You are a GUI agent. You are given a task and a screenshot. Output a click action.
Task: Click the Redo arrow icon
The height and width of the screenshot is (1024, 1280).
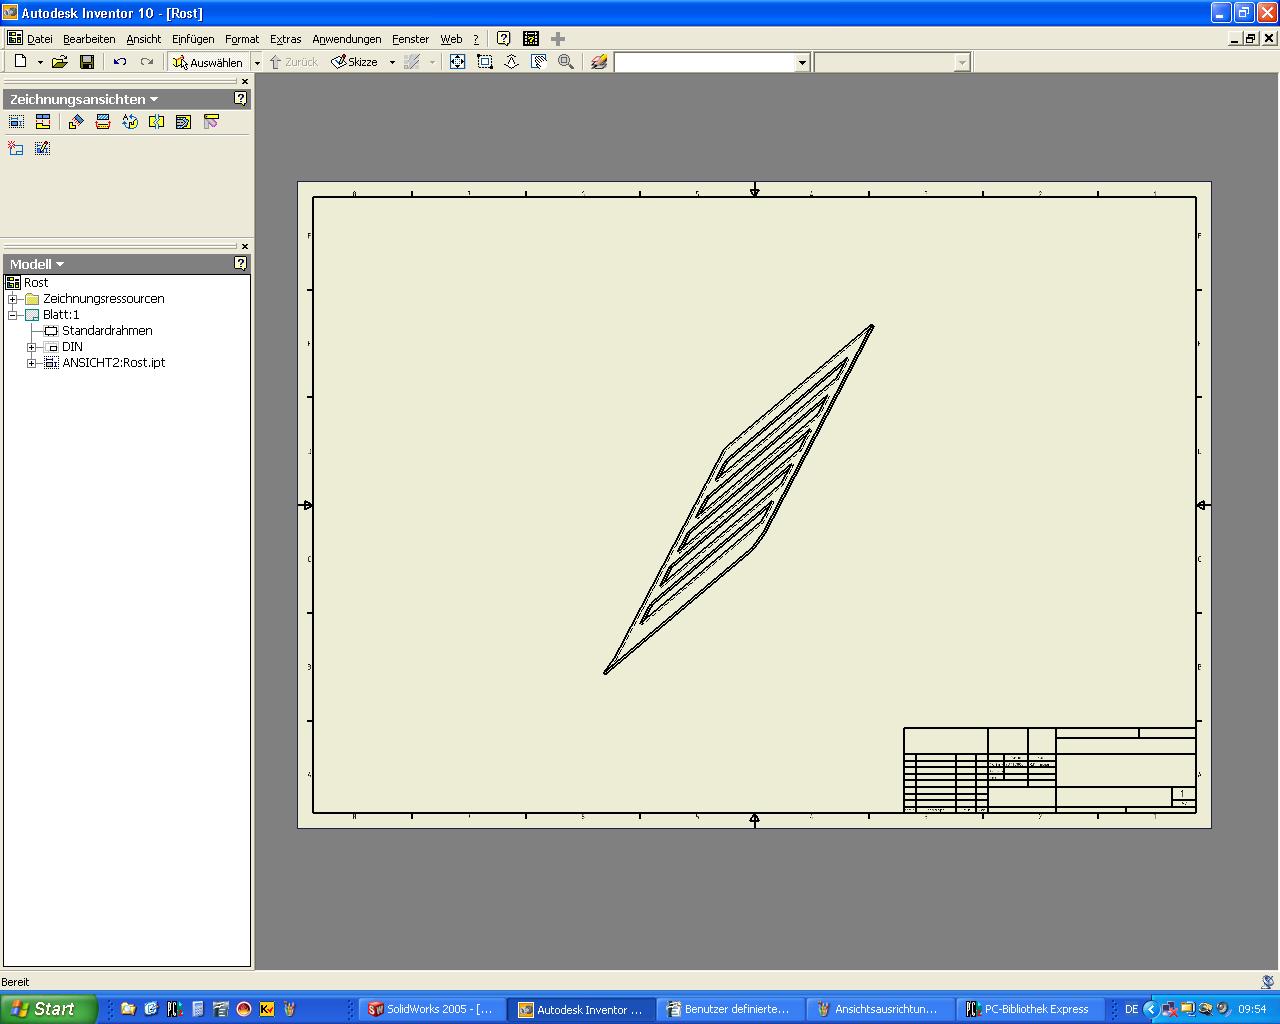pos(147,62)
